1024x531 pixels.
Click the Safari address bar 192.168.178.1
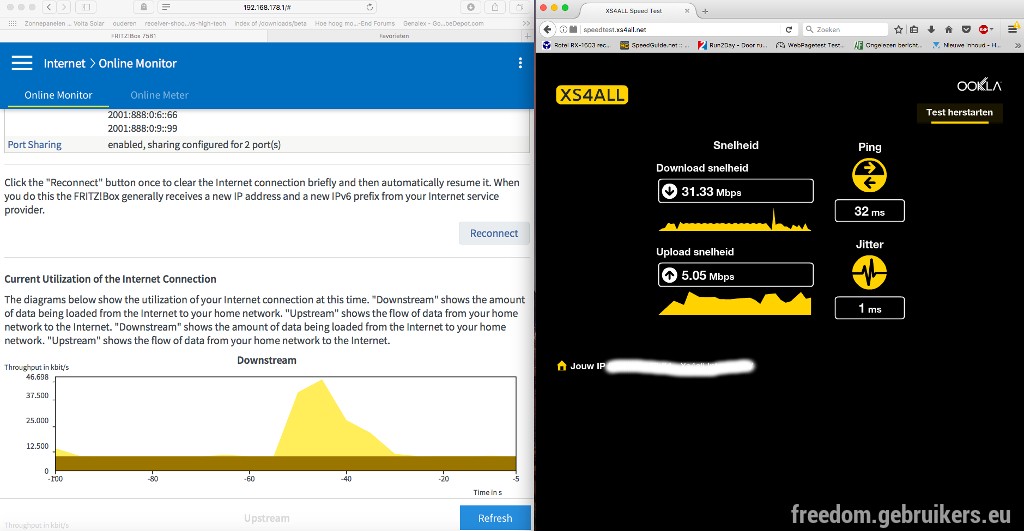(267, 7)
